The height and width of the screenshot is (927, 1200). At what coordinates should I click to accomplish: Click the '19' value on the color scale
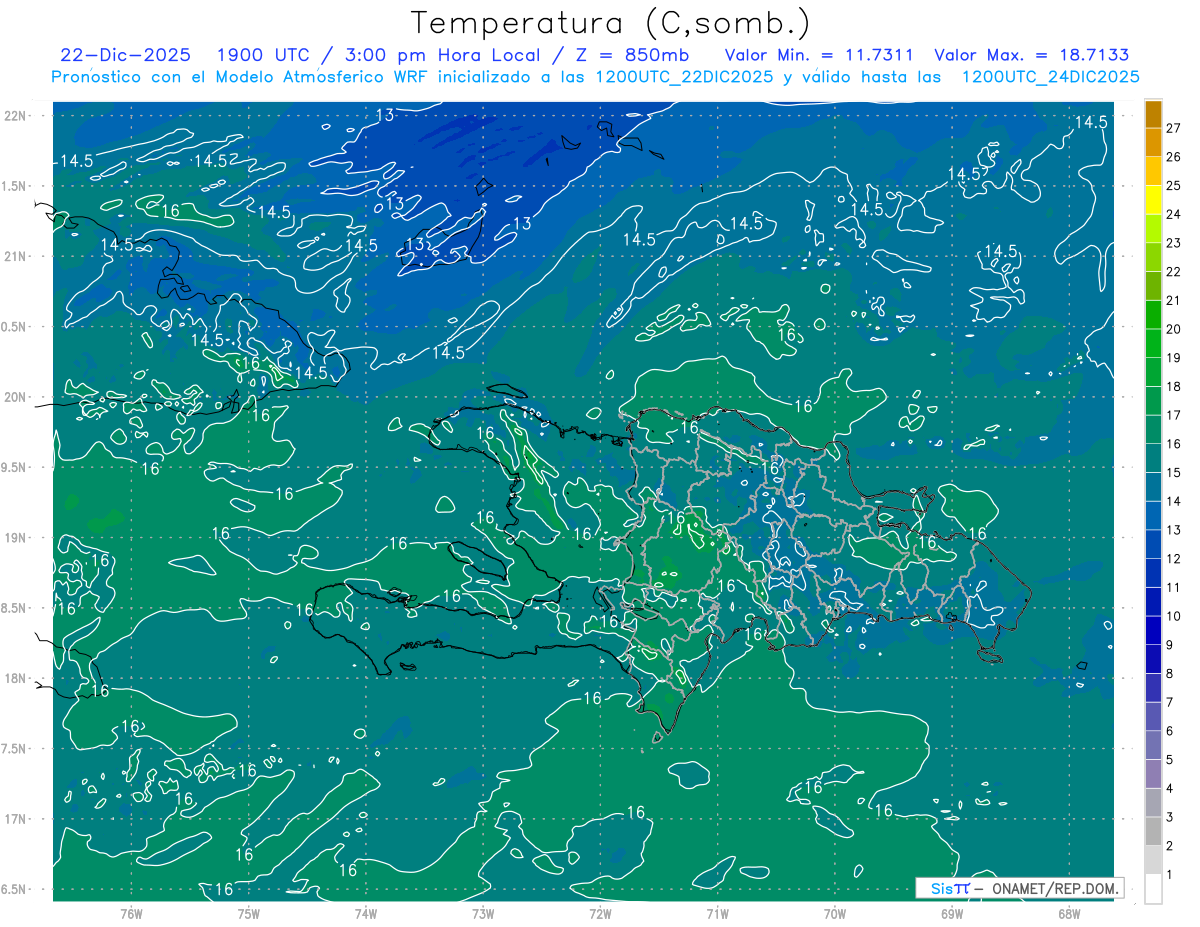[1175, 358]
